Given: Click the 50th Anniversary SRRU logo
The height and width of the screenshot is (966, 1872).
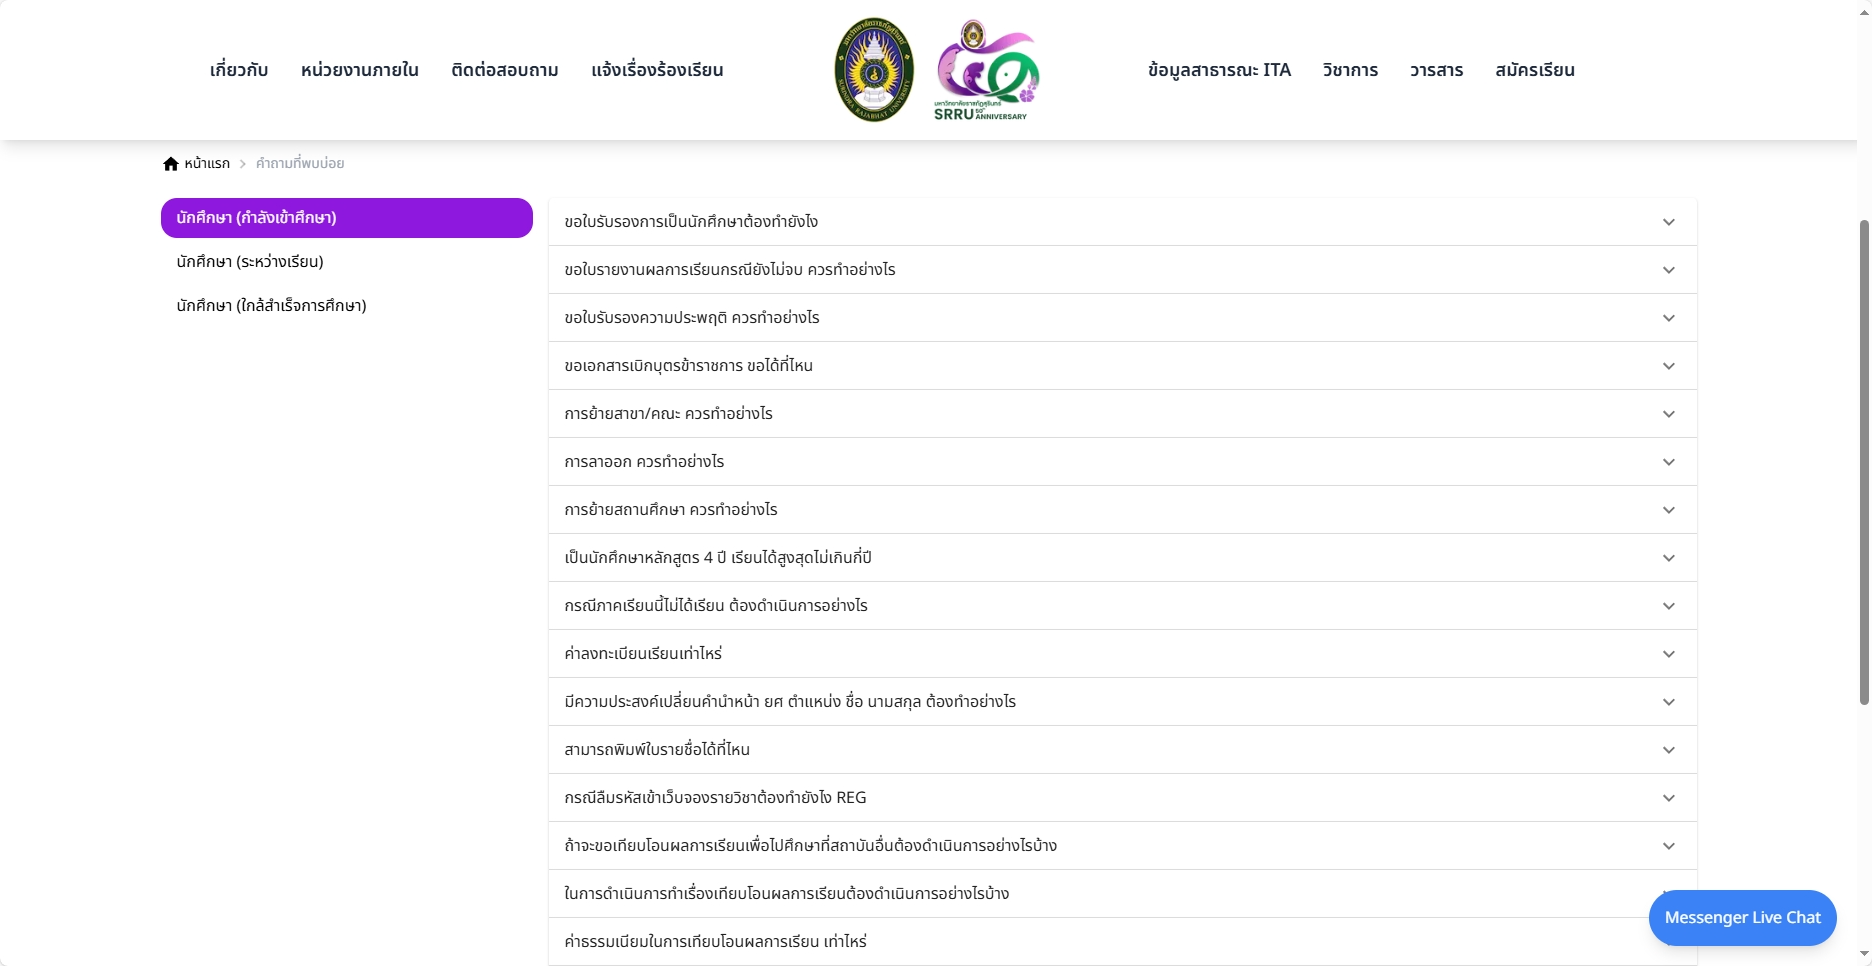Looking at the screenshot, I should (986, 72).
